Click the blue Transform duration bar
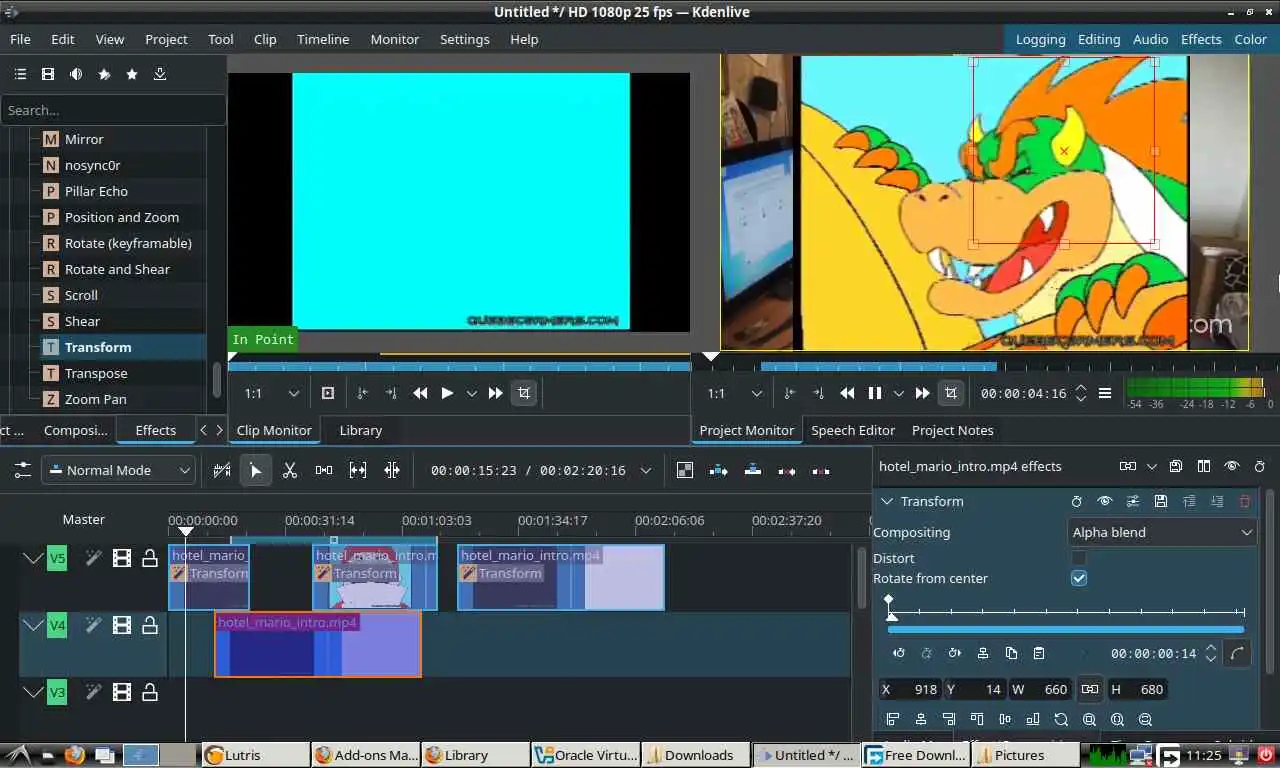Viewport: 1280px width, 768px height. (x=1066, y=630)
